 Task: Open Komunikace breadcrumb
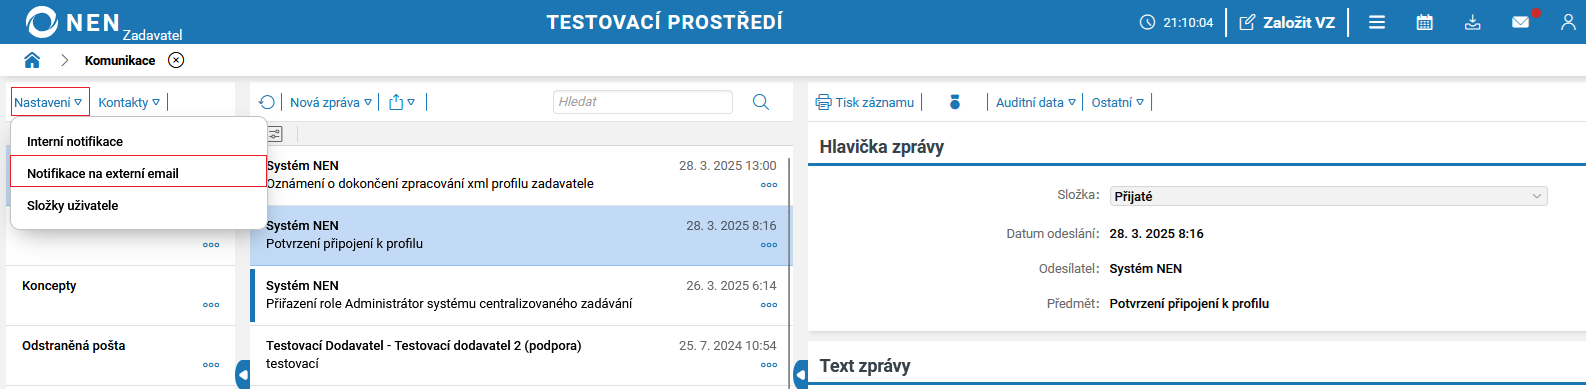pyautogui.click(x=120, y=60)
